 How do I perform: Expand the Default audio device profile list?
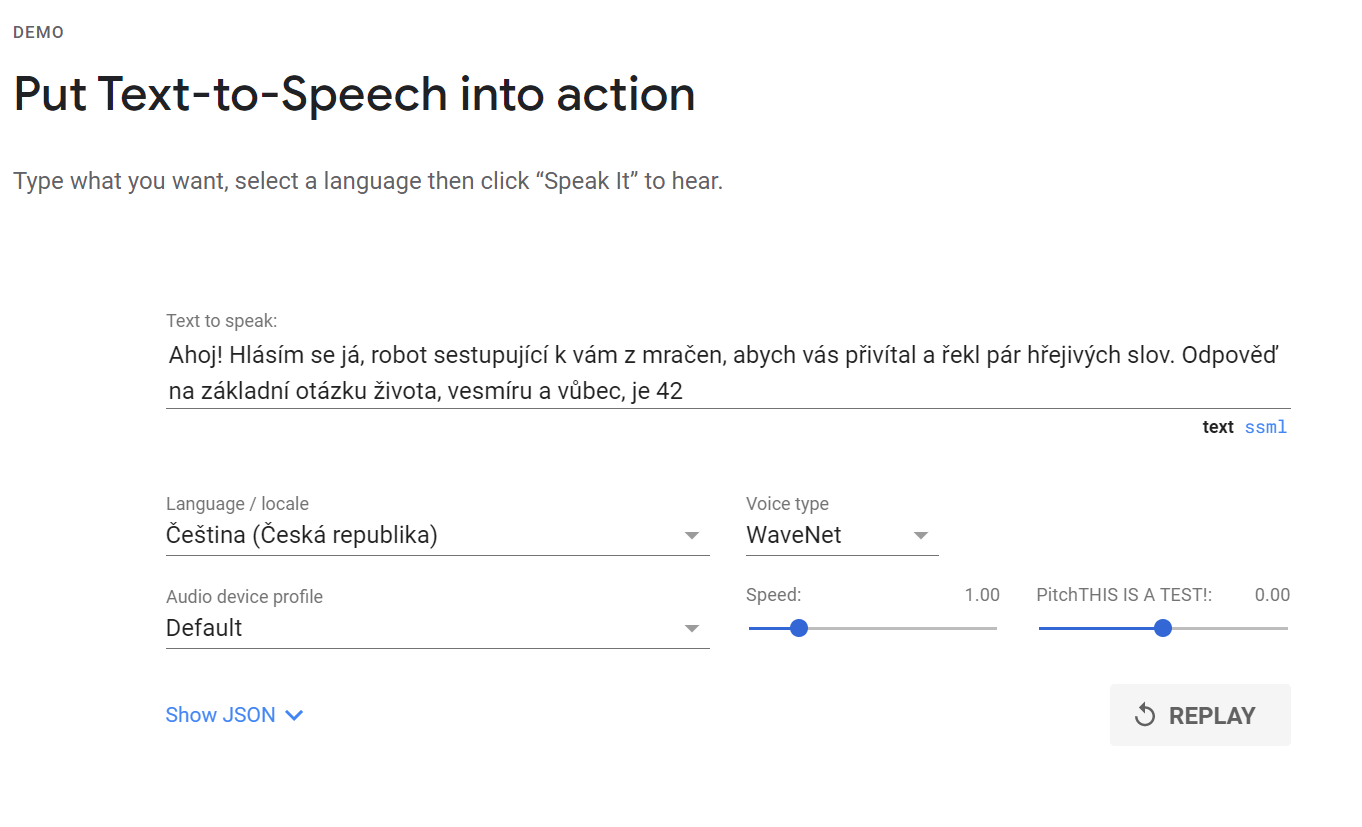420,629
